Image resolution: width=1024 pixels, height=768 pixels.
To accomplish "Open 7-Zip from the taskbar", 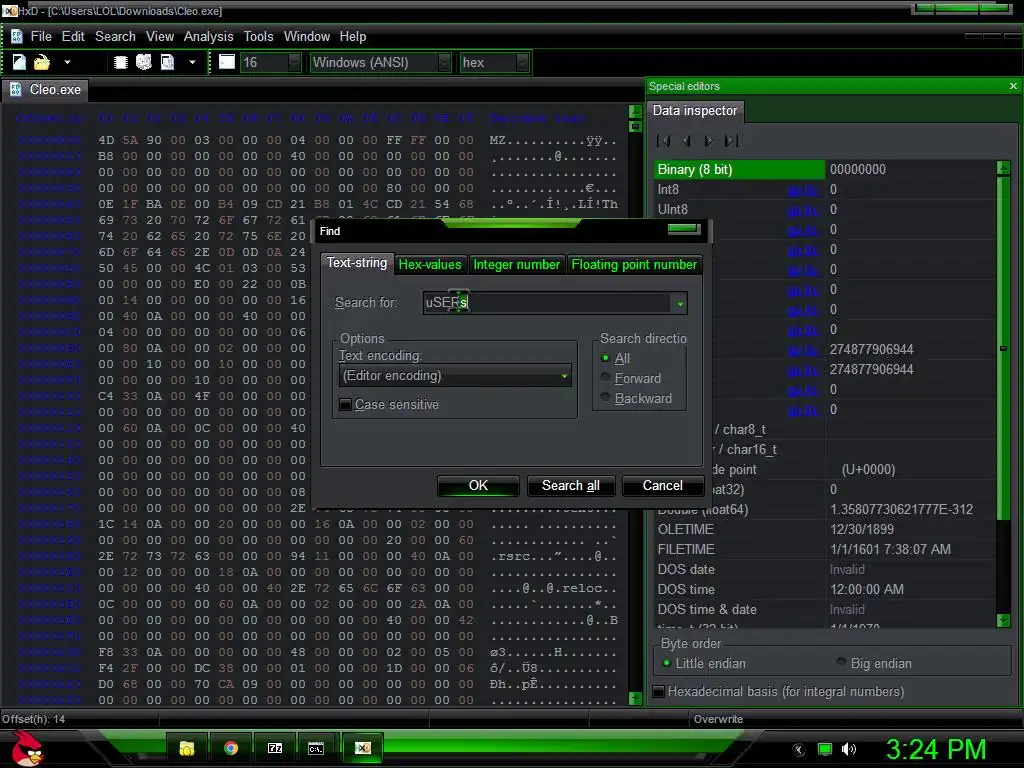I will click(x=275, y=748).
